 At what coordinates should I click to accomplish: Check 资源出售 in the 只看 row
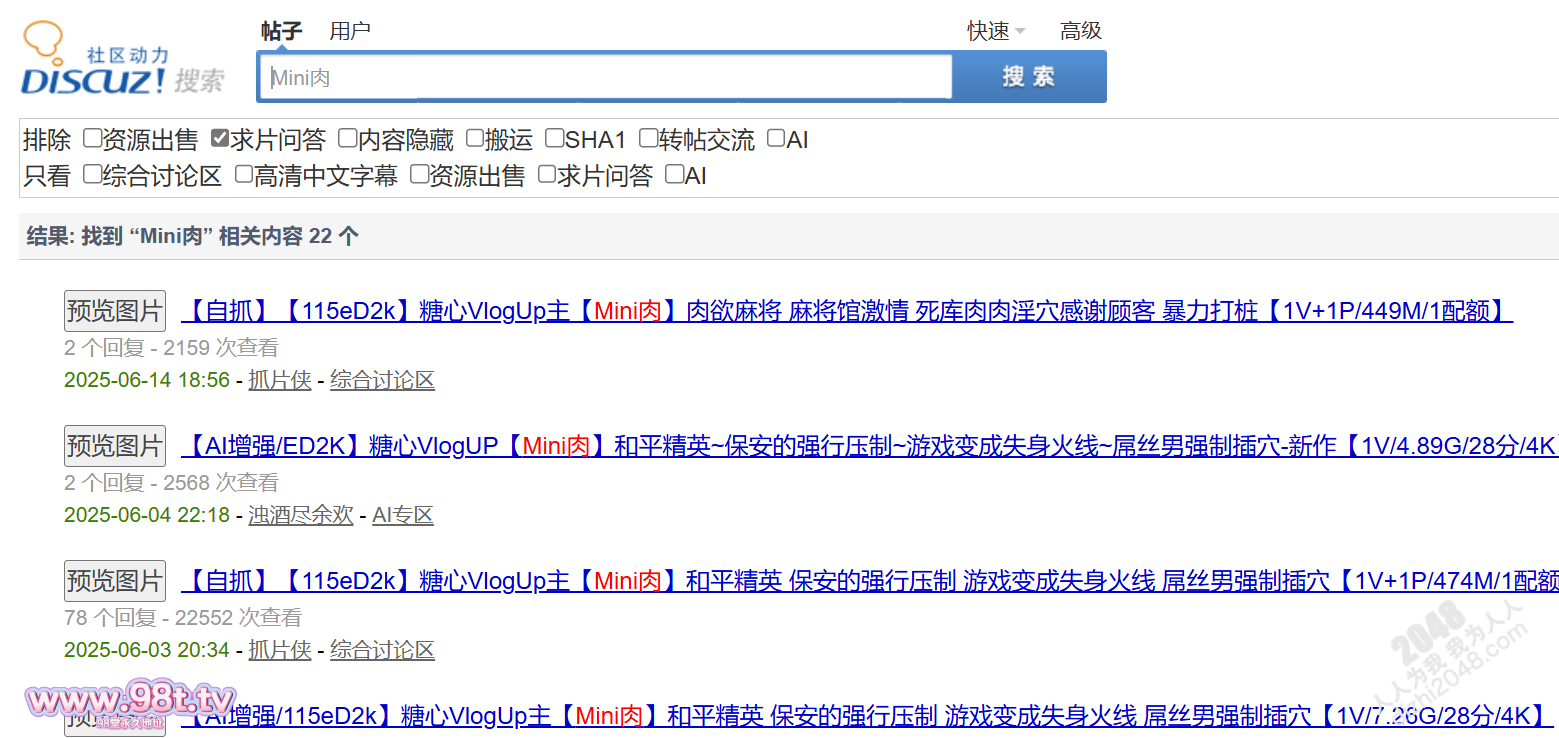419,175
